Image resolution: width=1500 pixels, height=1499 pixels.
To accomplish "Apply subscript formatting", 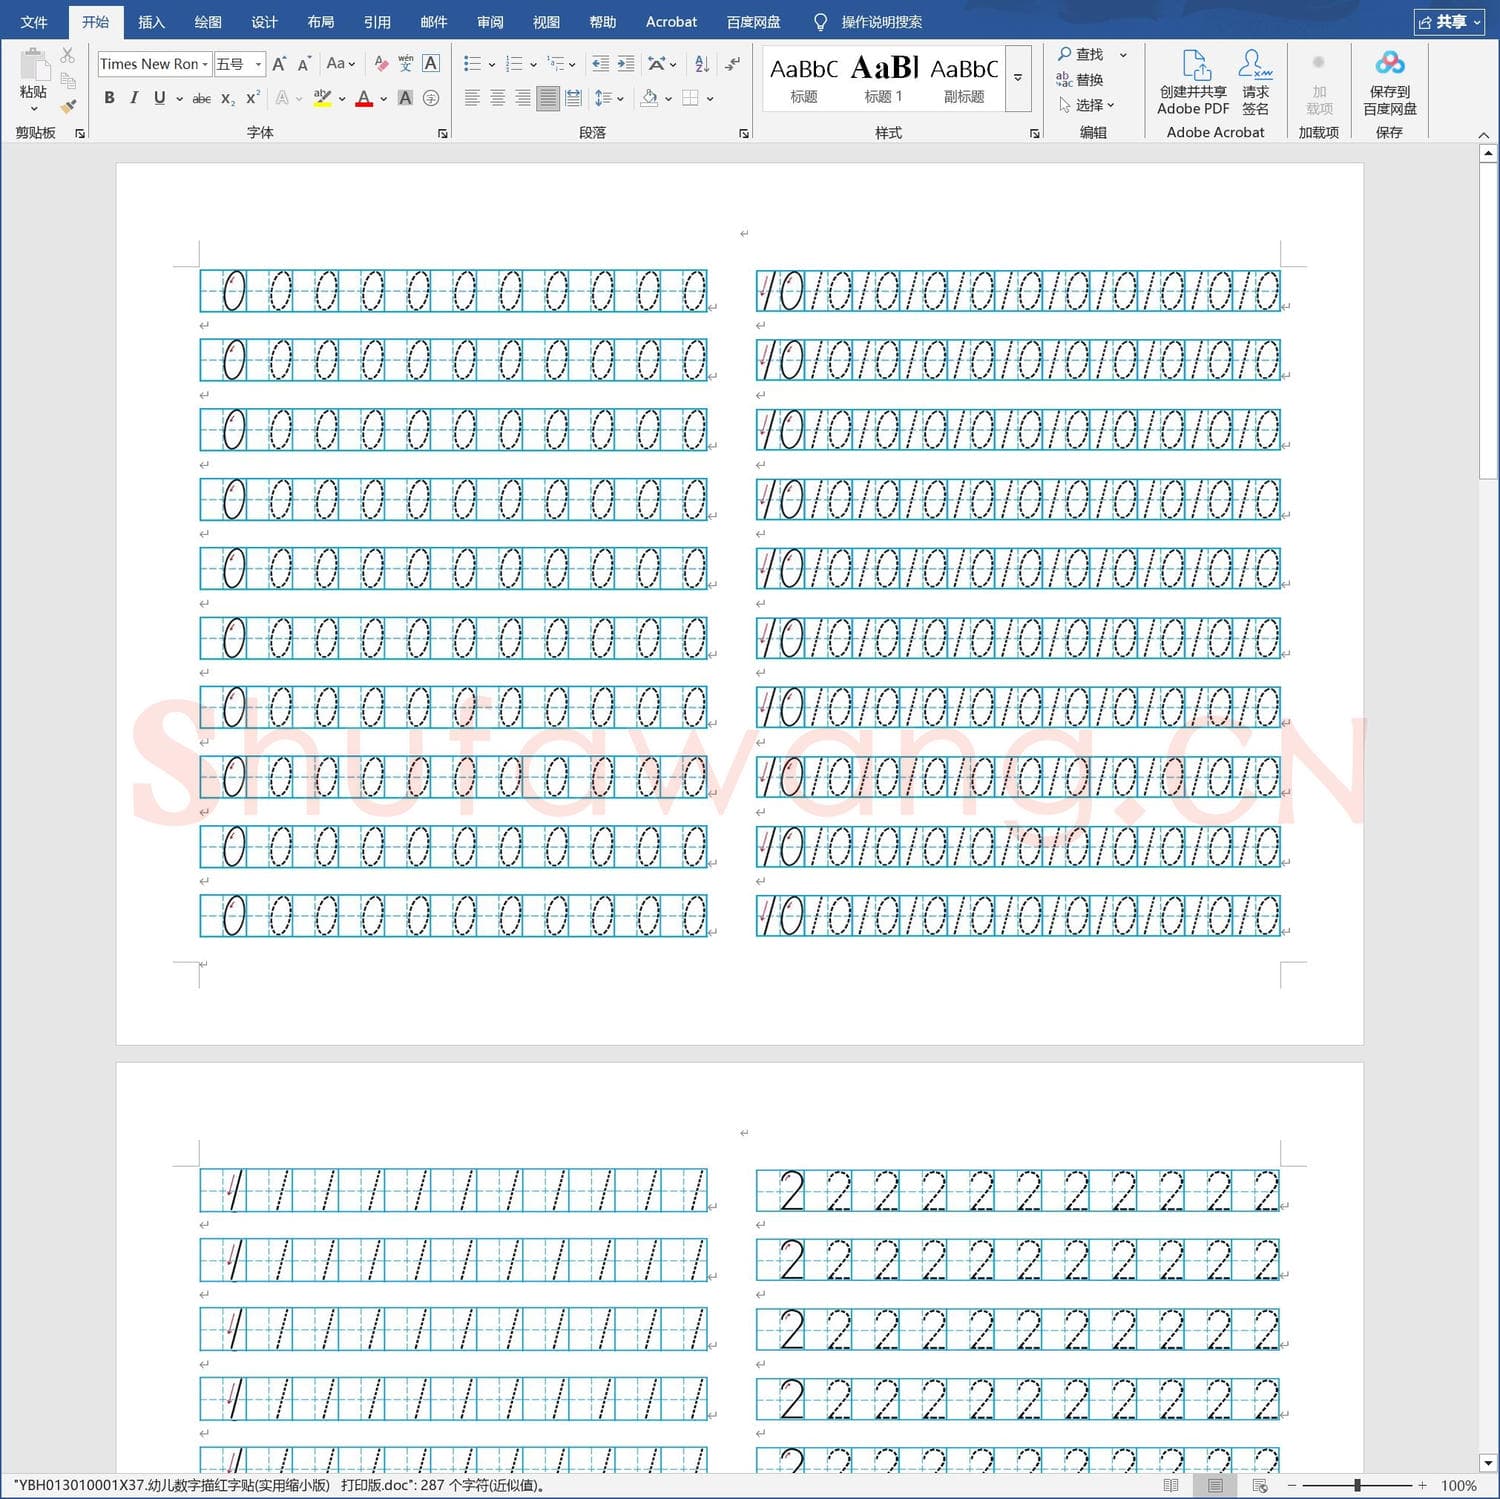I will (x=228, y=98).
